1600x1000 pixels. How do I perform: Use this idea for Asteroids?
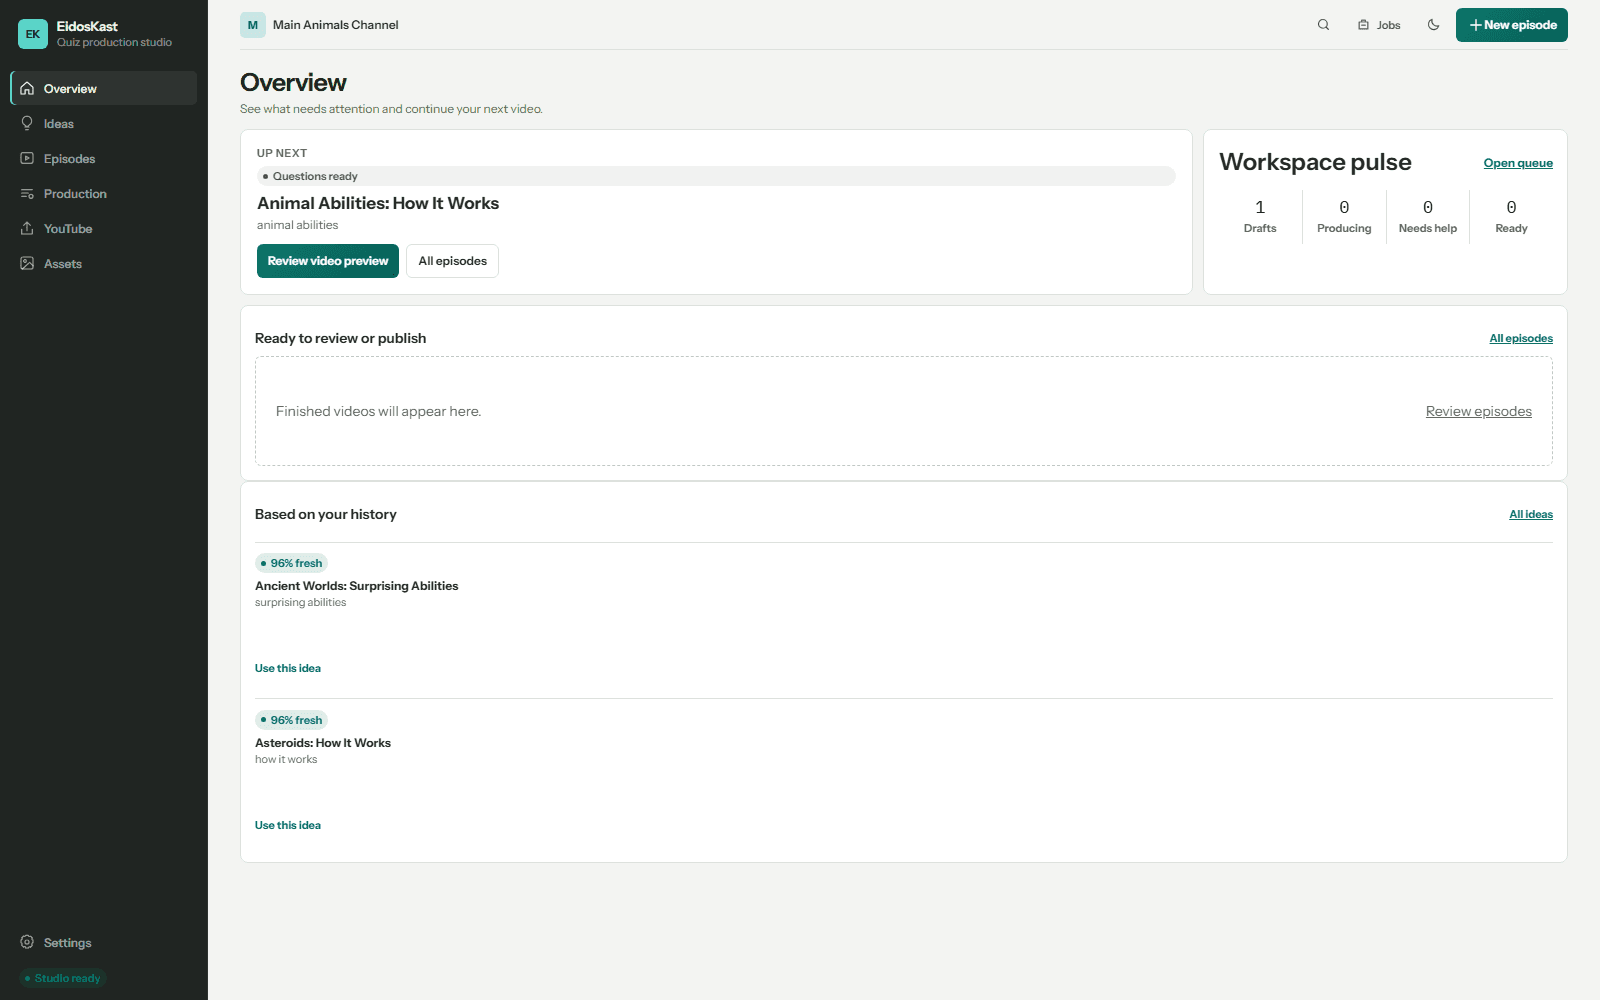click(x=288, y=825)
